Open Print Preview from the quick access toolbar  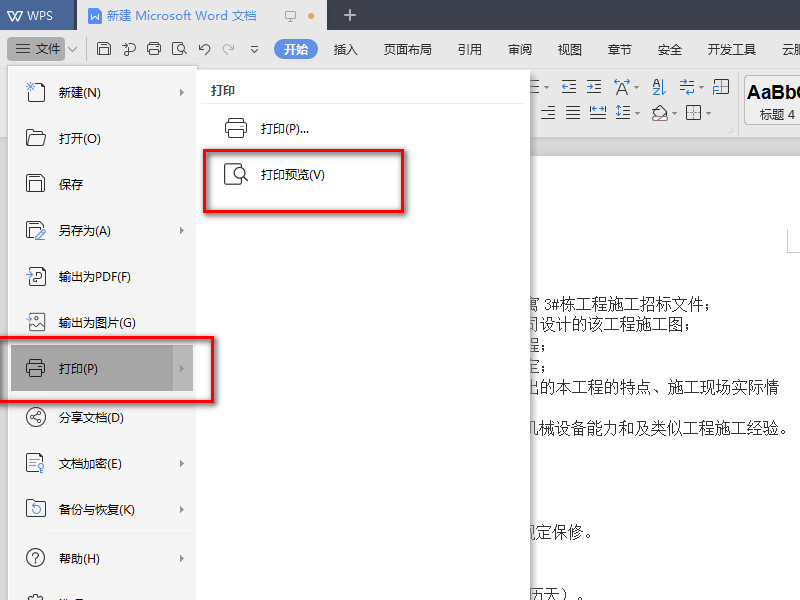click(x=180, y=48)
